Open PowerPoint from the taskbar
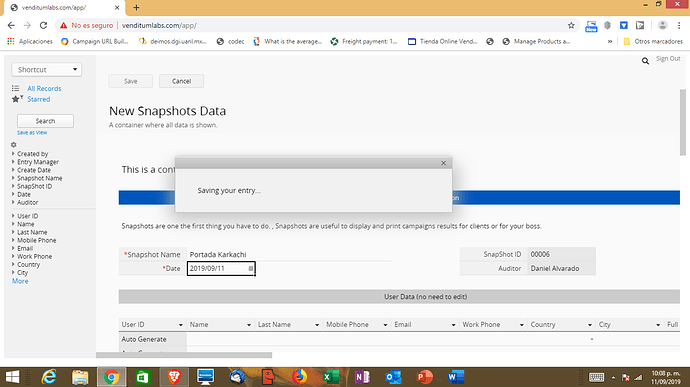Screen dimensions: 690x387 pos(424,377)
